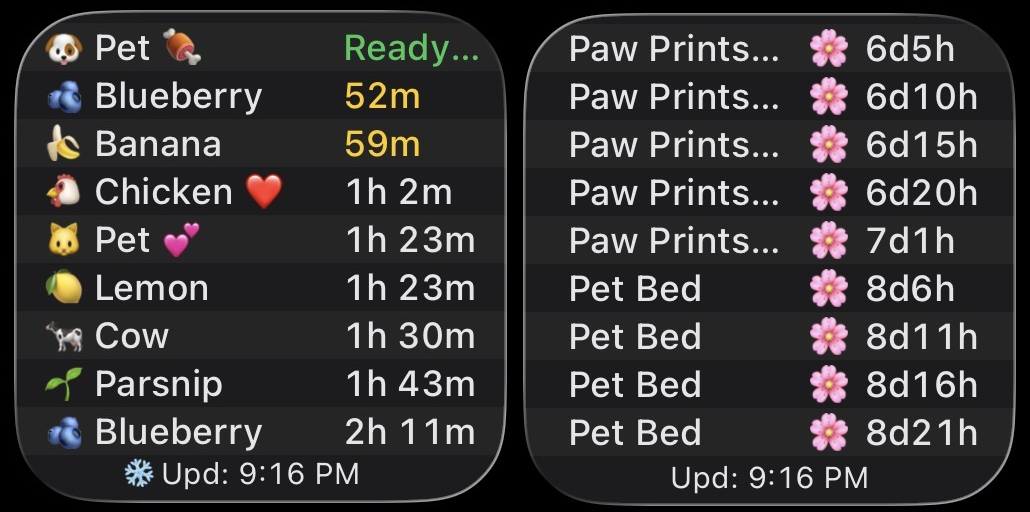The height and width of the screenshot is (512, 1030).
Task: Click the right widget's Upd: 9:16 PM text
Action: pyautogui.click(x=768, y=477)
